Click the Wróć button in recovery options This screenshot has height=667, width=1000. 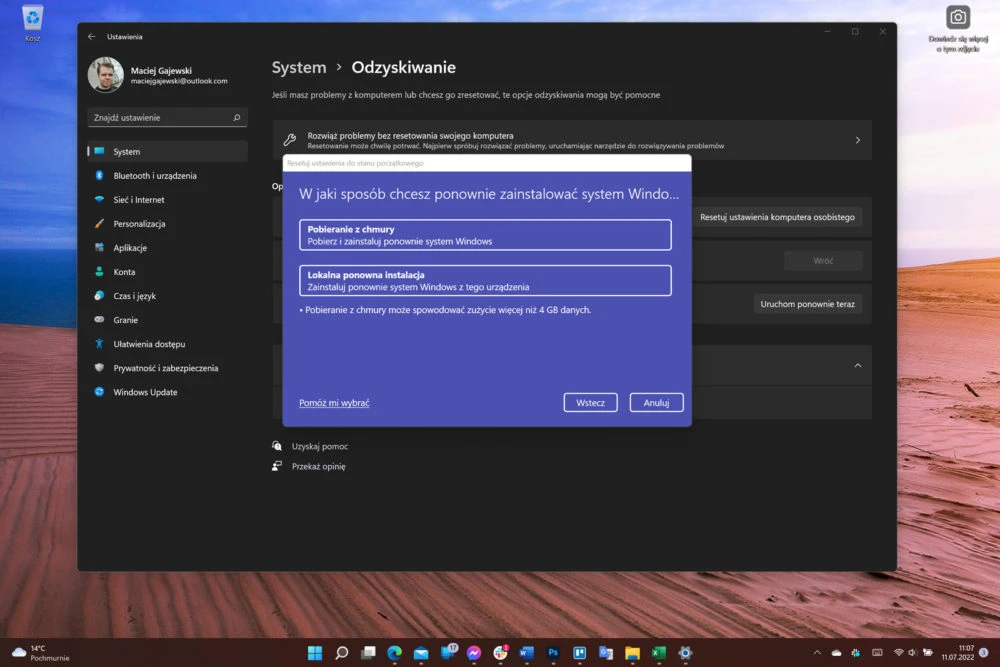click(823, 260)
